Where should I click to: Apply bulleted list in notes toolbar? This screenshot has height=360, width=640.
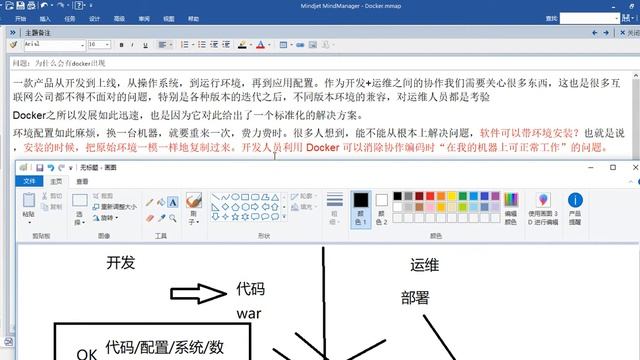point(202,45)
